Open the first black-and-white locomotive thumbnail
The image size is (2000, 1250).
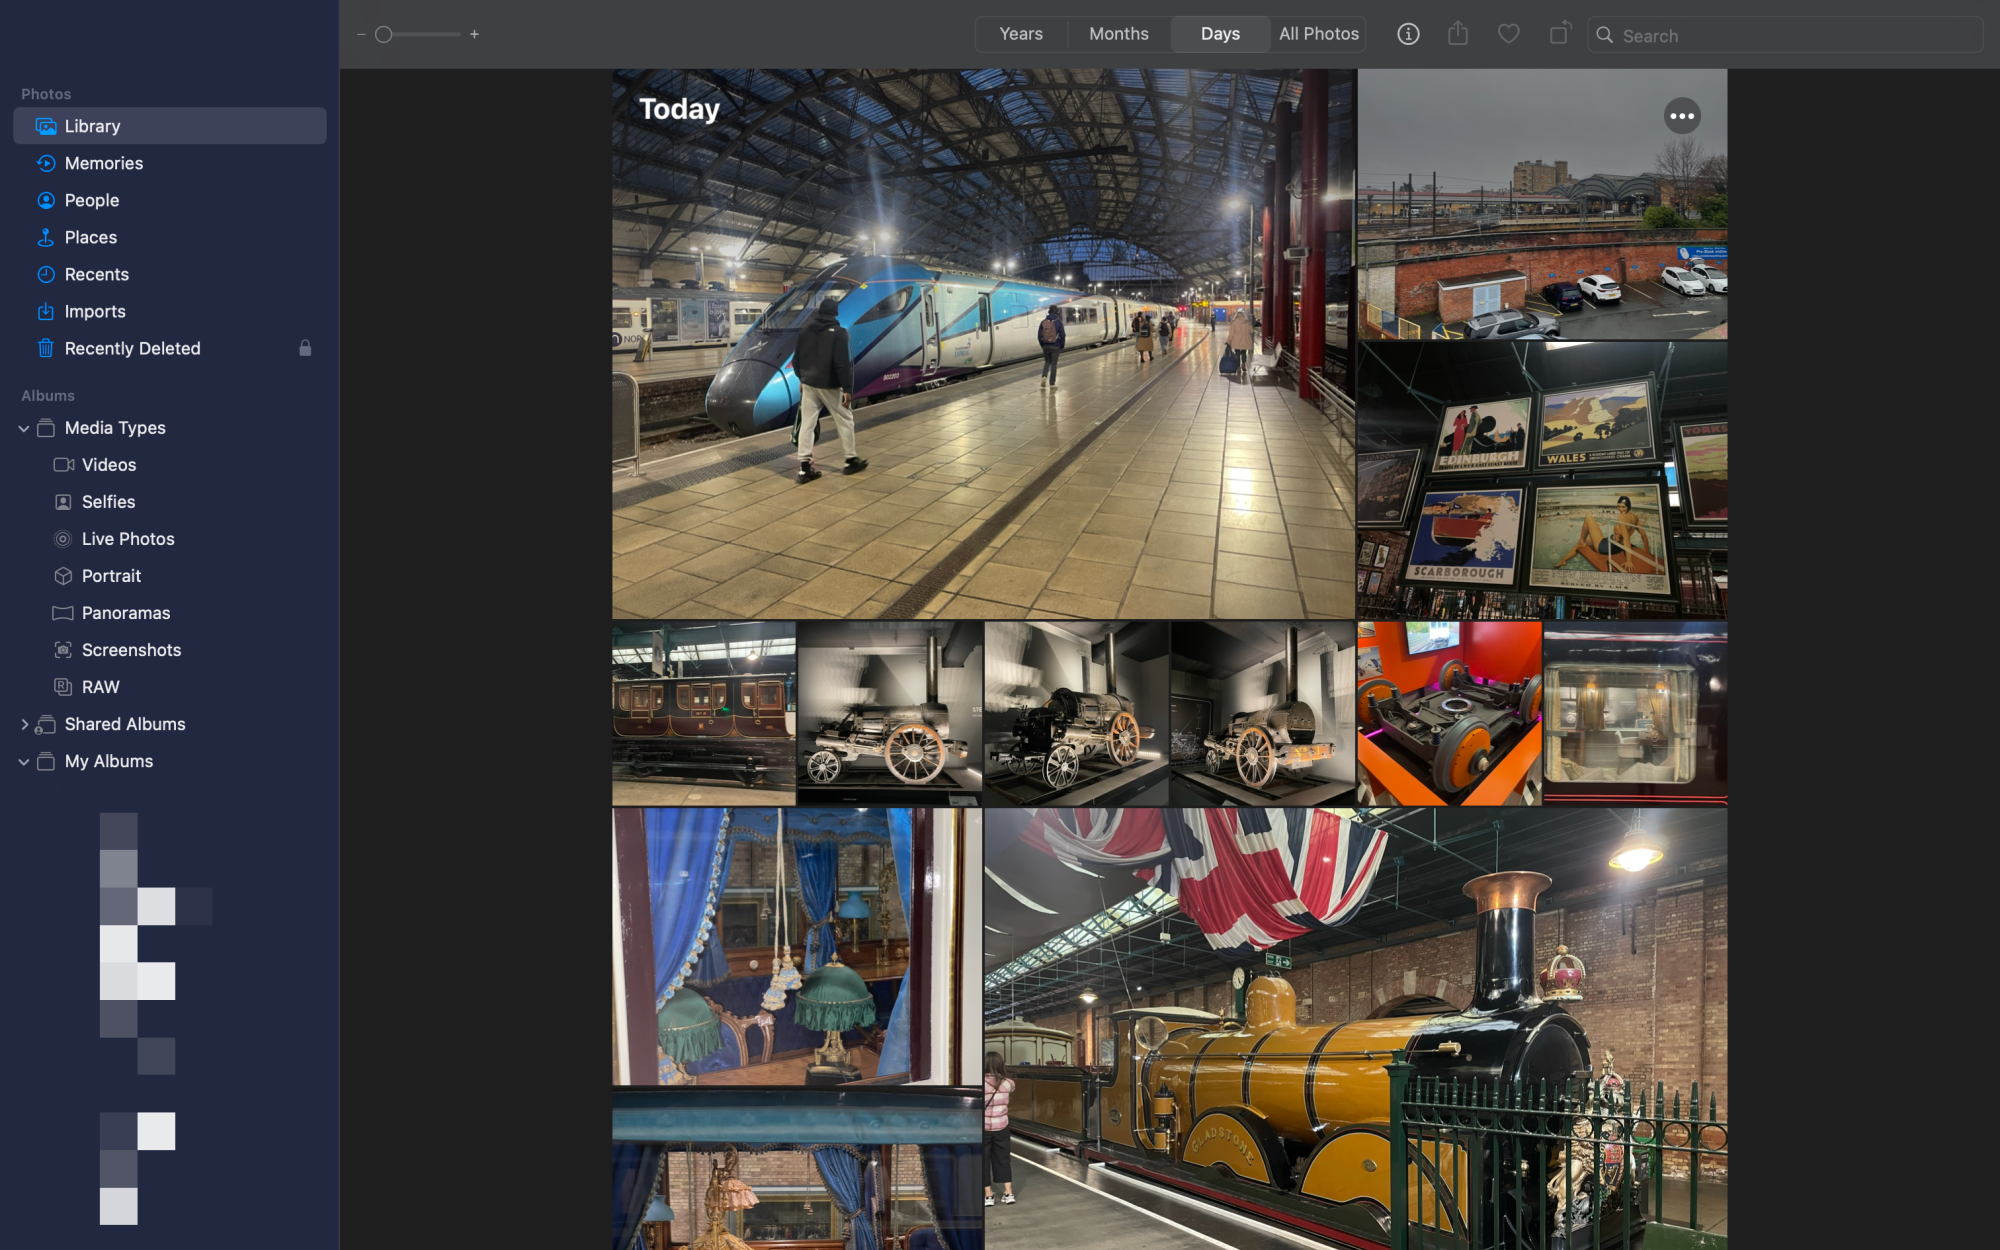(890, 714)
